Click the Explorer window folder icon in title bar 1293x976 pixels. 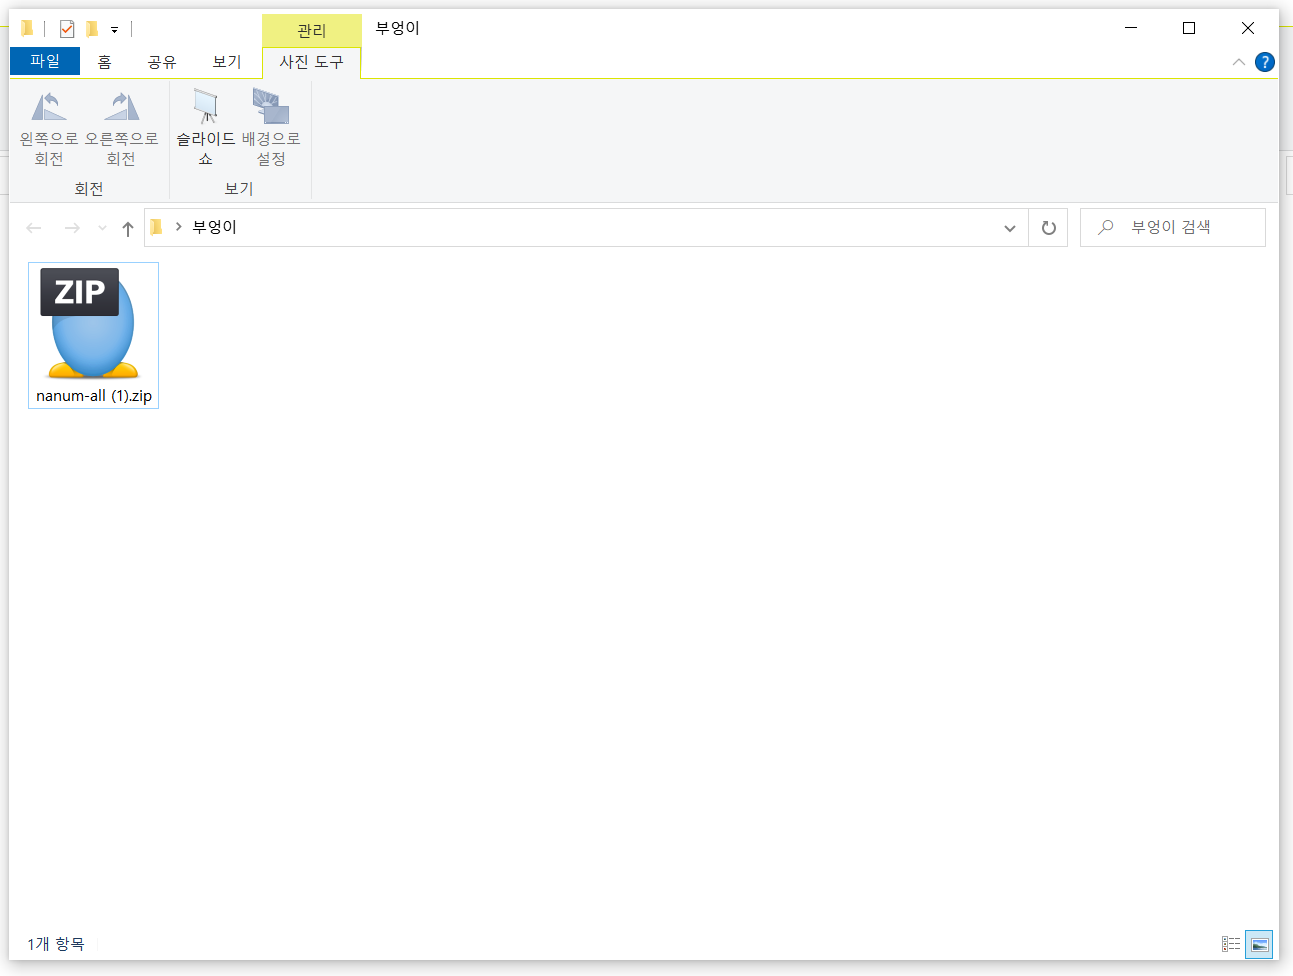pos(27,28)
